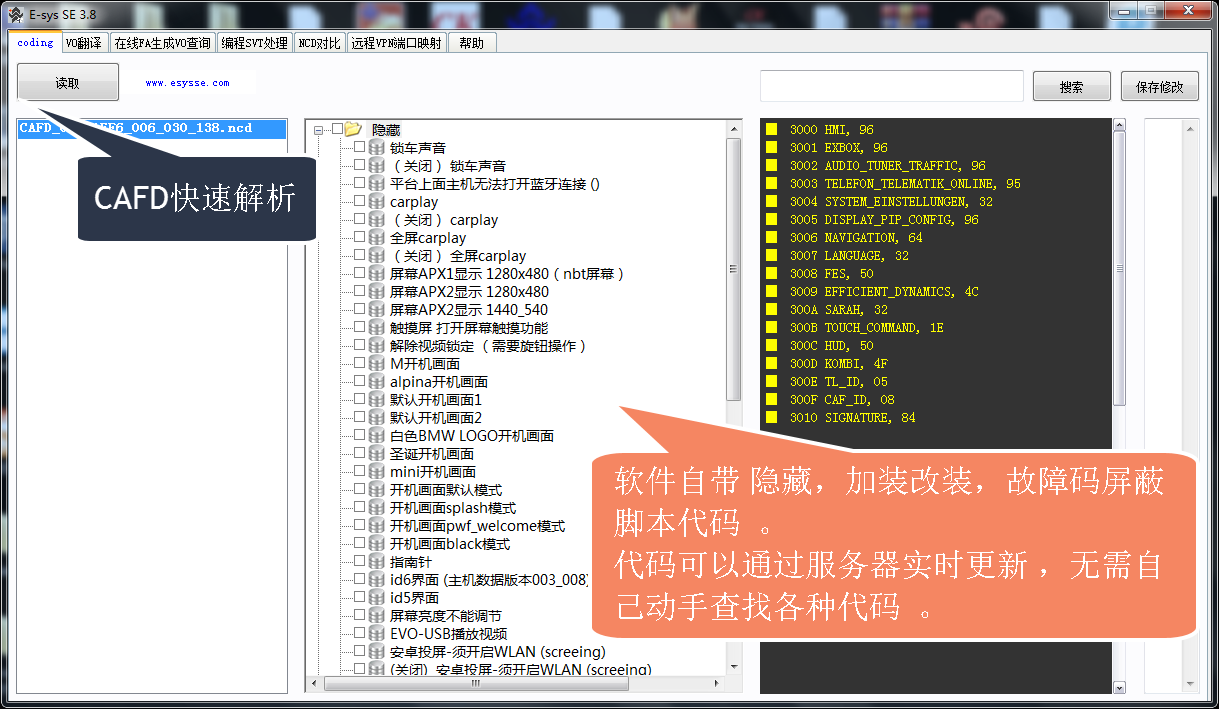Minimize the E-sys SE window
Viewport: 1219px width, 709px height.
tap(1123, 10)
